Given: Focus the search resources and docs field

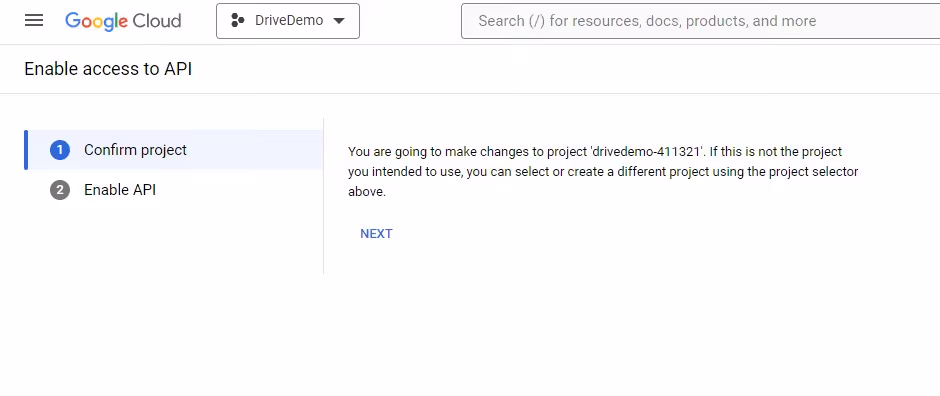Looking at the screenshot, I should 700,21.
